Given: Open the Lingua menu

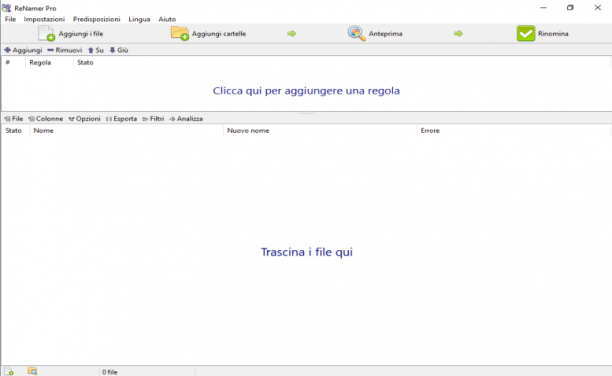Looking at the screenshot, I should (139, 19).
